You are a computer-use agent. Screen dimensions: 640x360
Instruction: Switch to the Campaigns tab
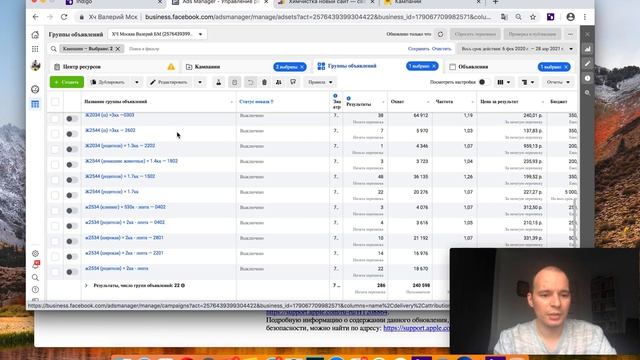(x=246, y=67)
